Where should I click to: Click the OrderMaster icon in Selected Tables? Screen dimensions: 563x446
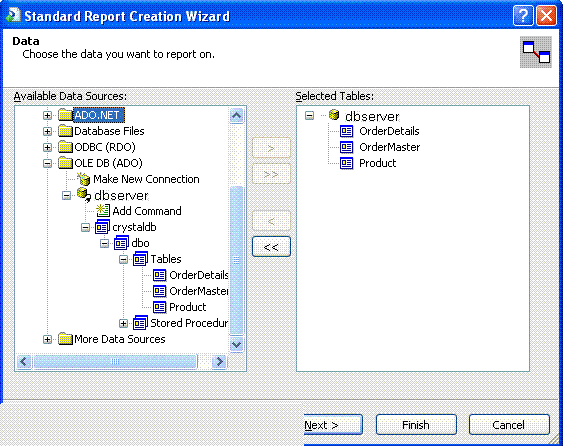[346, 147]
